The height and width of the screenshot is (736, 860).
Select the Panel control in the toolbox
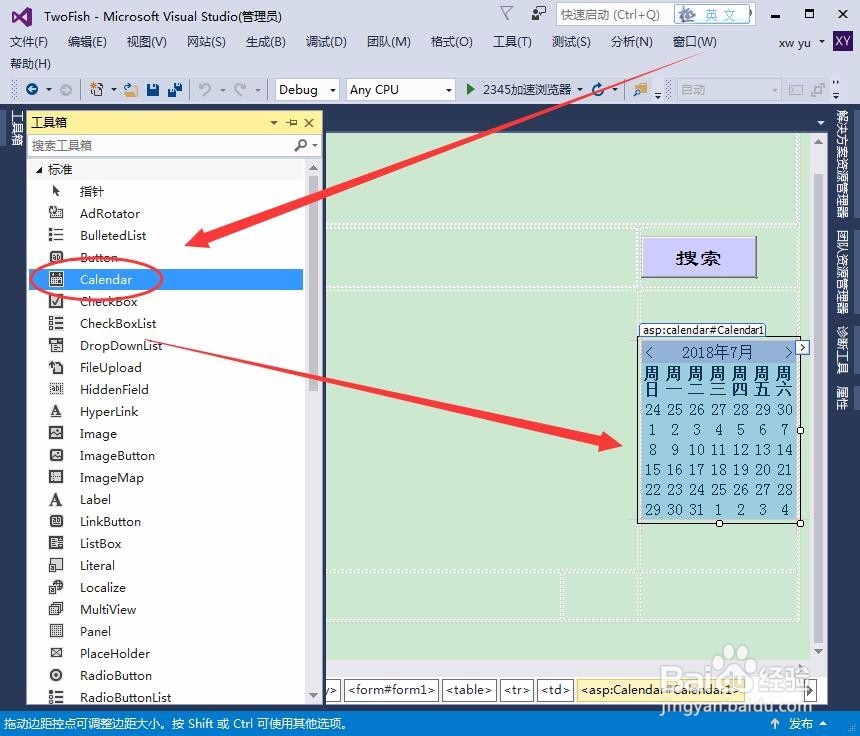pos(165,631)
